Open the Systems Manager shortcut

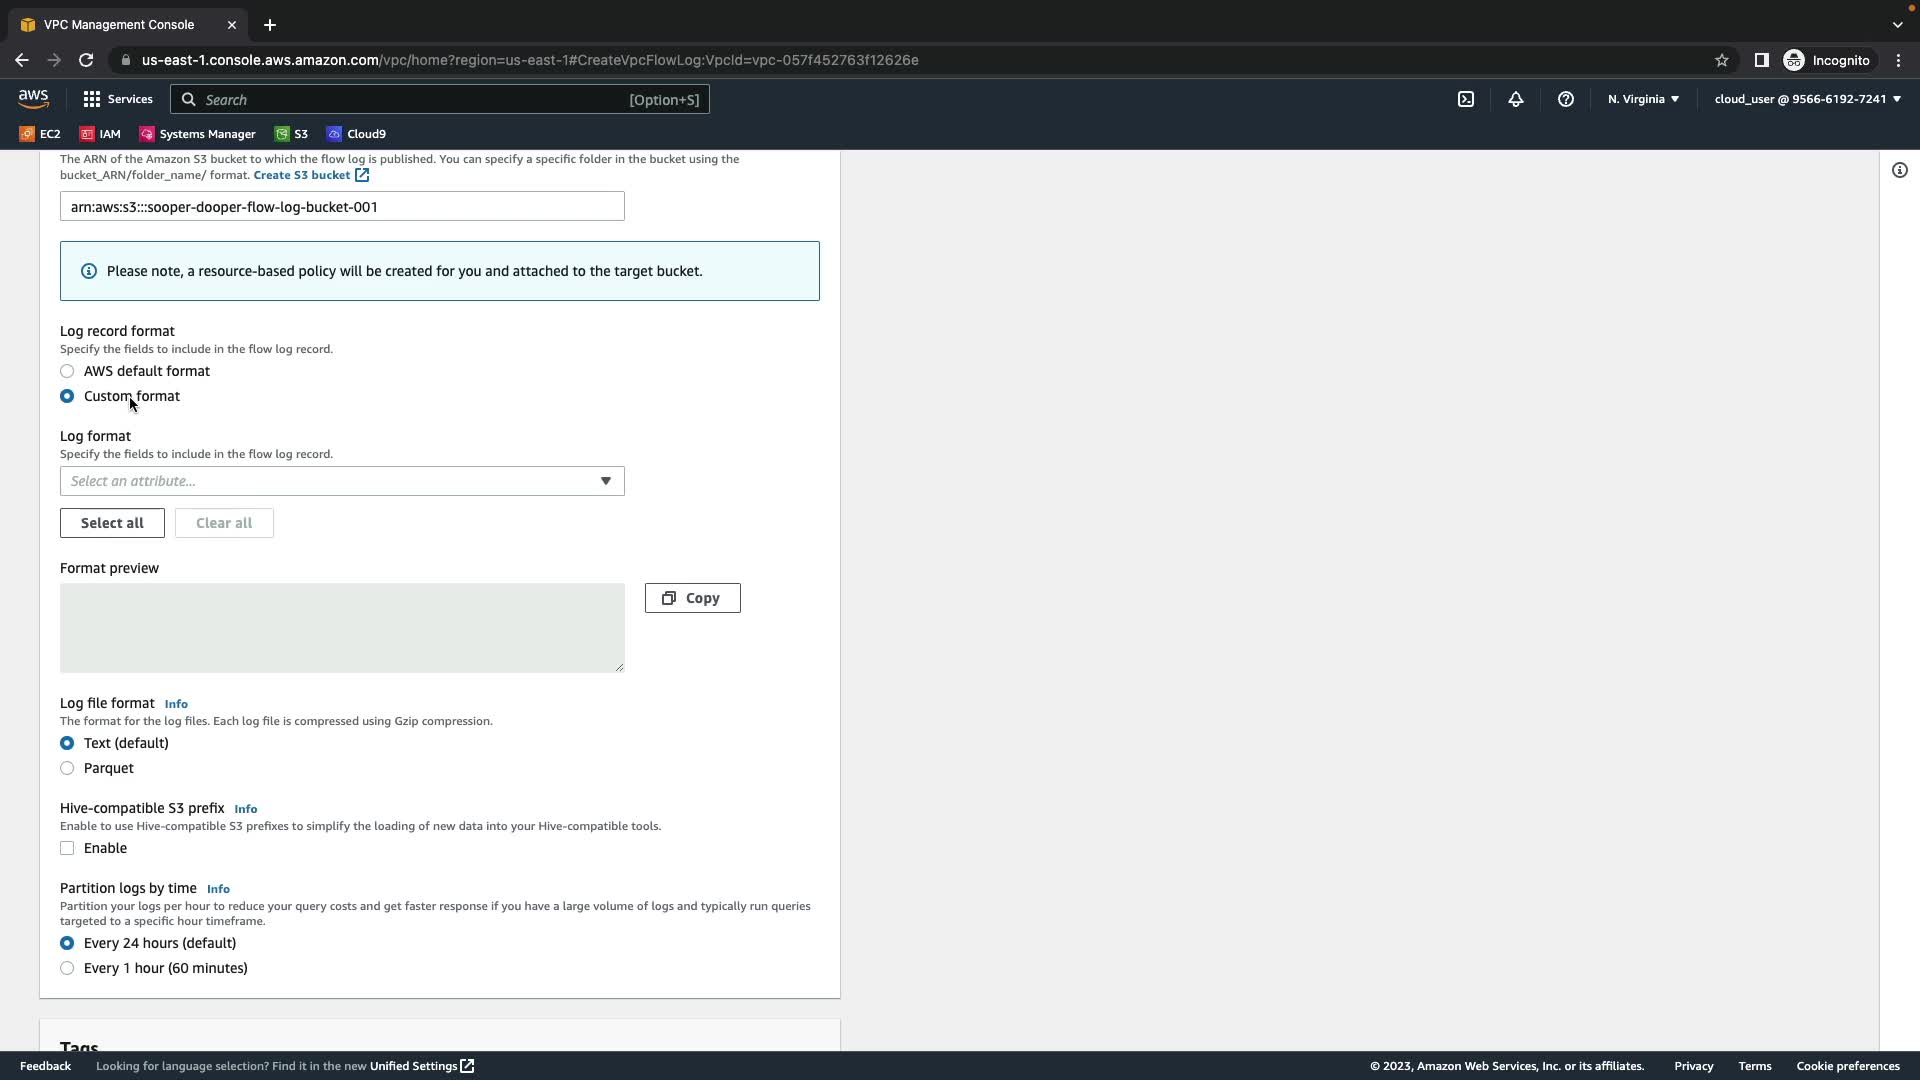click(x=197, y=134)
